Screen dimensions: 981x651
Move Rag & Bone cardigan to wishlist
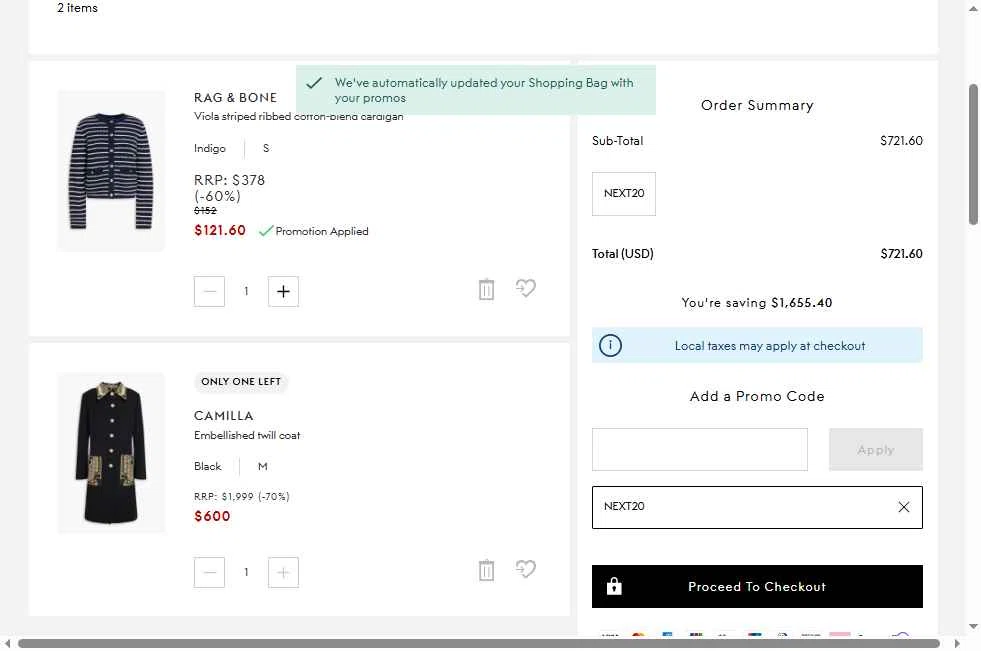(526, 289)
